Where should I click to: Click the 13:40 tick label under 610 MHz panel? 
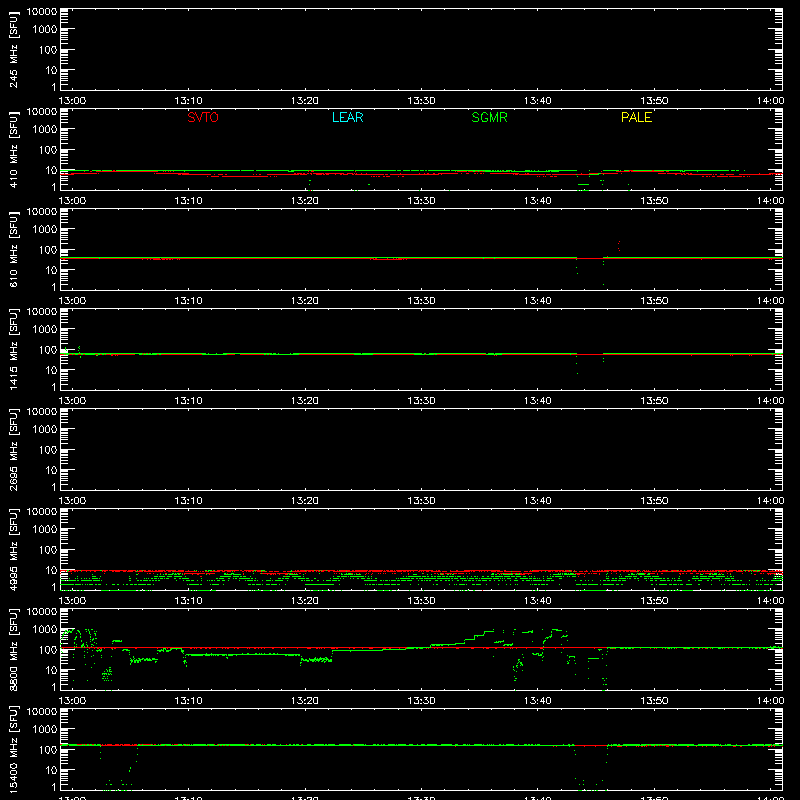pyautogui.click(x=537, y=301)
